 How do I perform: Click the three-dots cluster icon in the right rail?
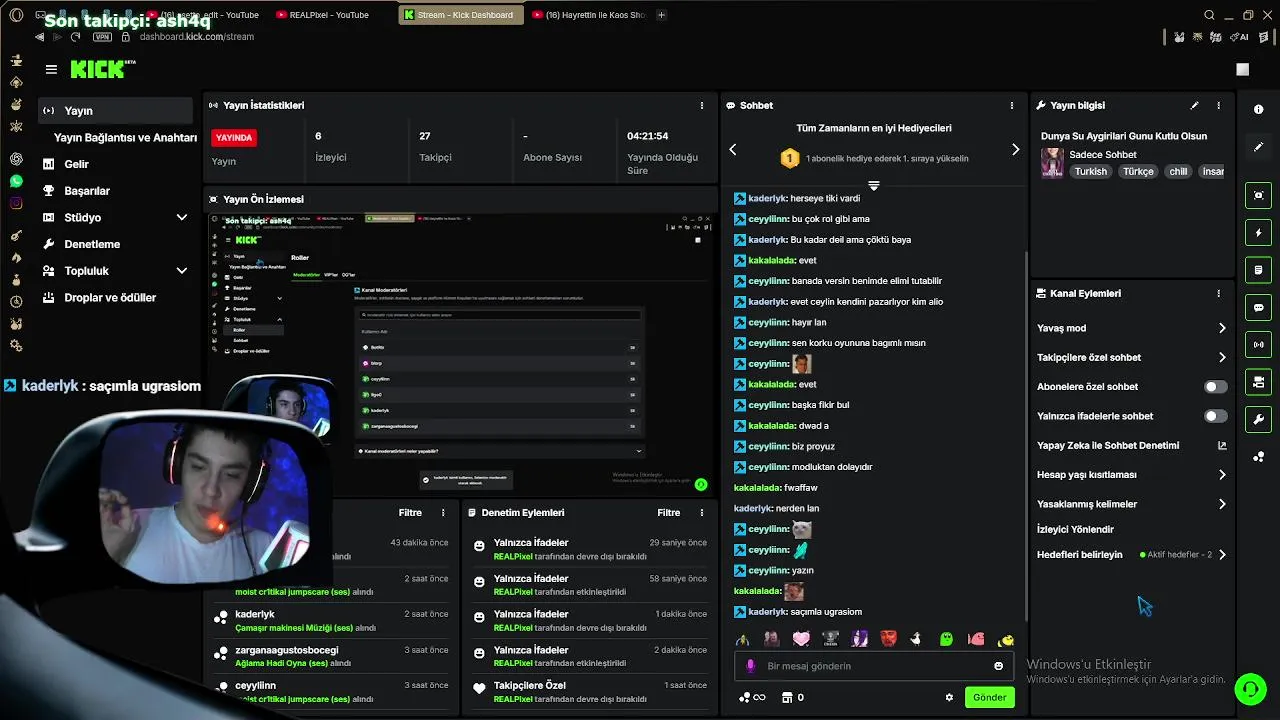tap(1258, 457)
